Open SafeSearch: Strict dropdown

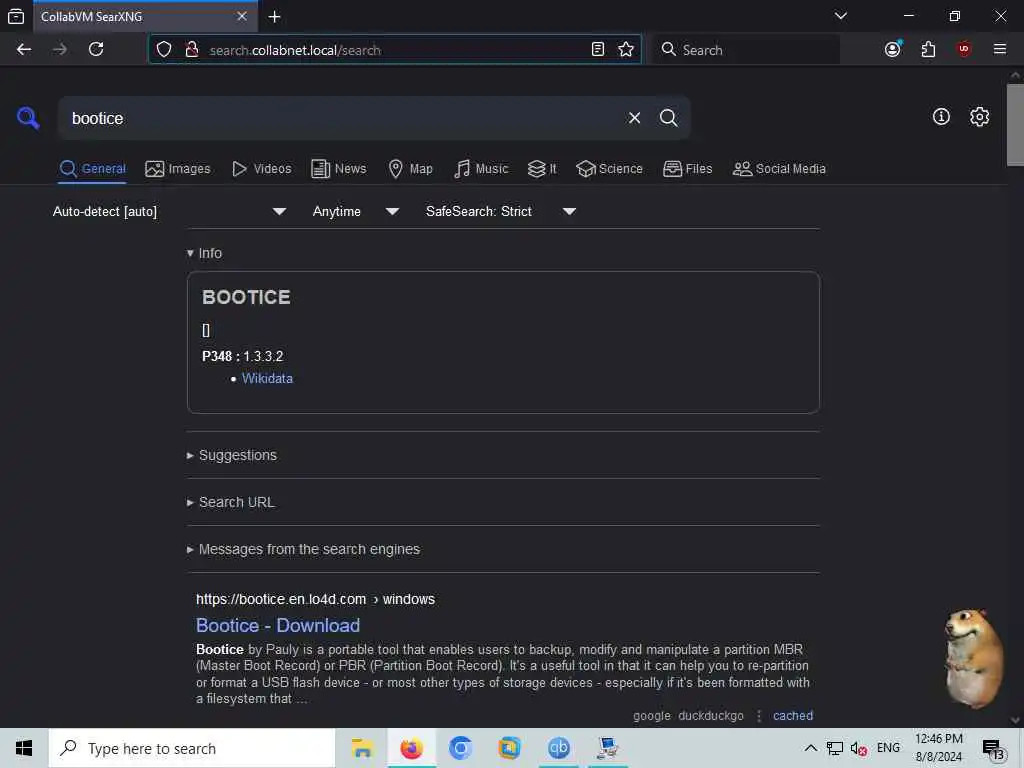pyautogui.click(x=501, y=212)
